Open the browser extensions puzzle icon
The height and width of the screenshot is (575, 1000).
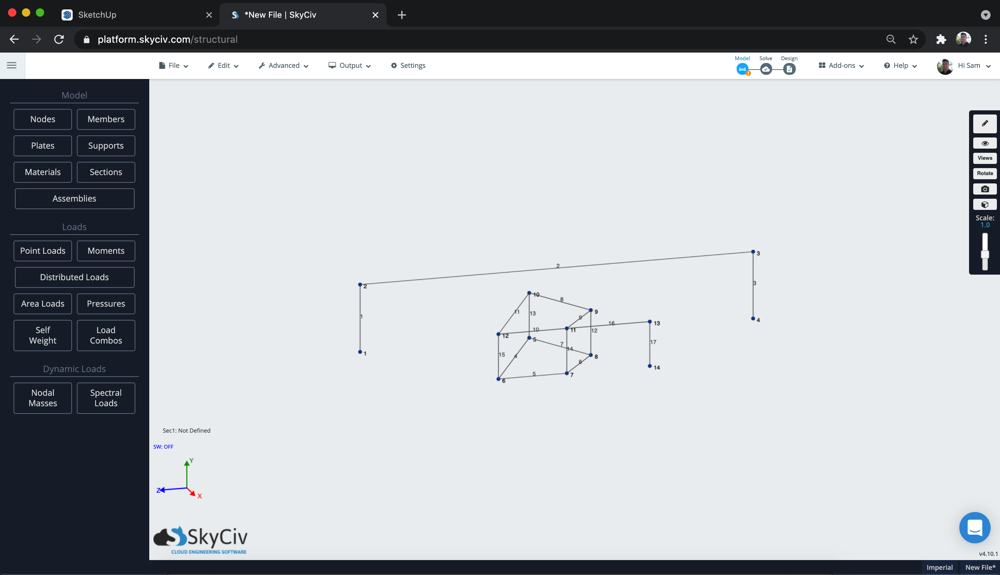(941, 40)
